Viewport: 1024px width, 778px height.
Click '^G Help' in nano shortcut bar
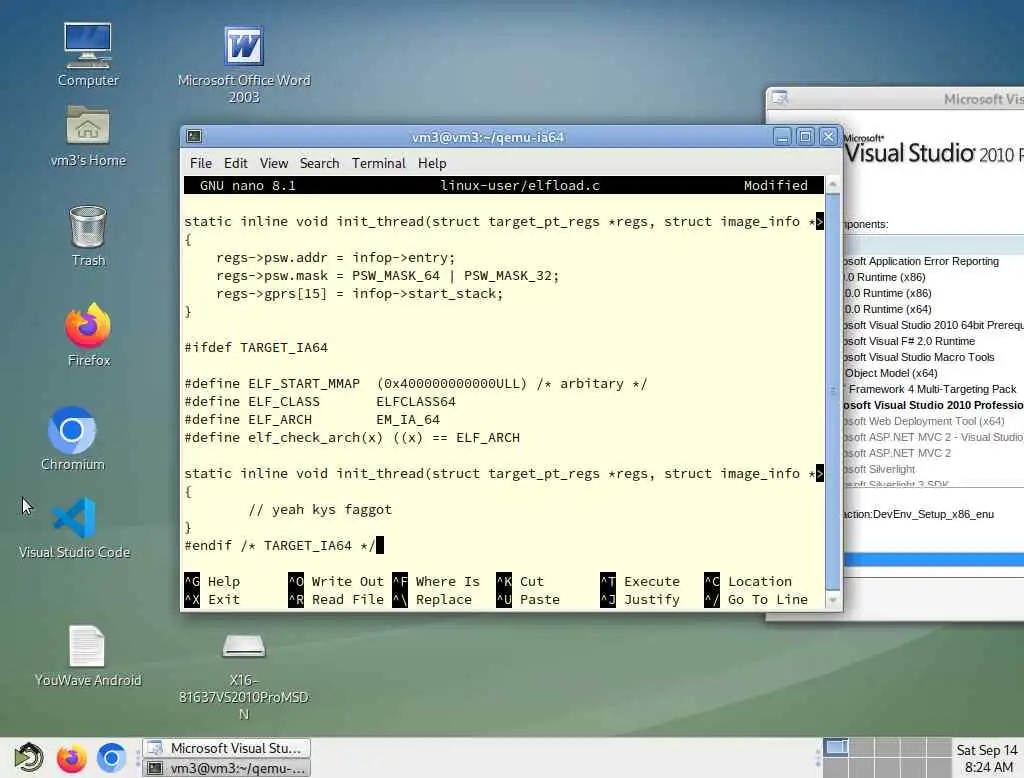(212, 581)
